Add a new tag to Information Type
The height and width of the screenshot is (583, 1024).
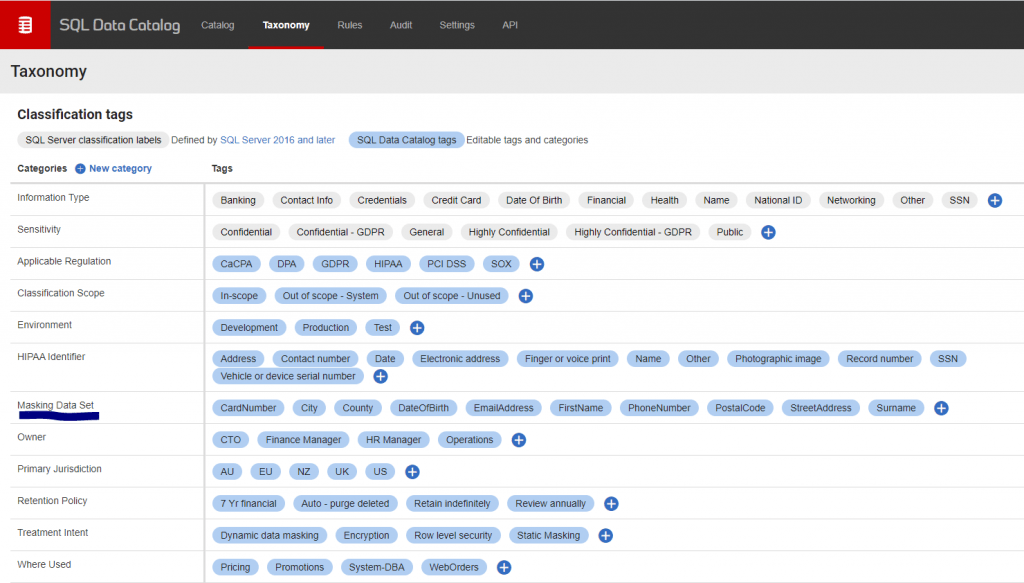tap(995, 200)
